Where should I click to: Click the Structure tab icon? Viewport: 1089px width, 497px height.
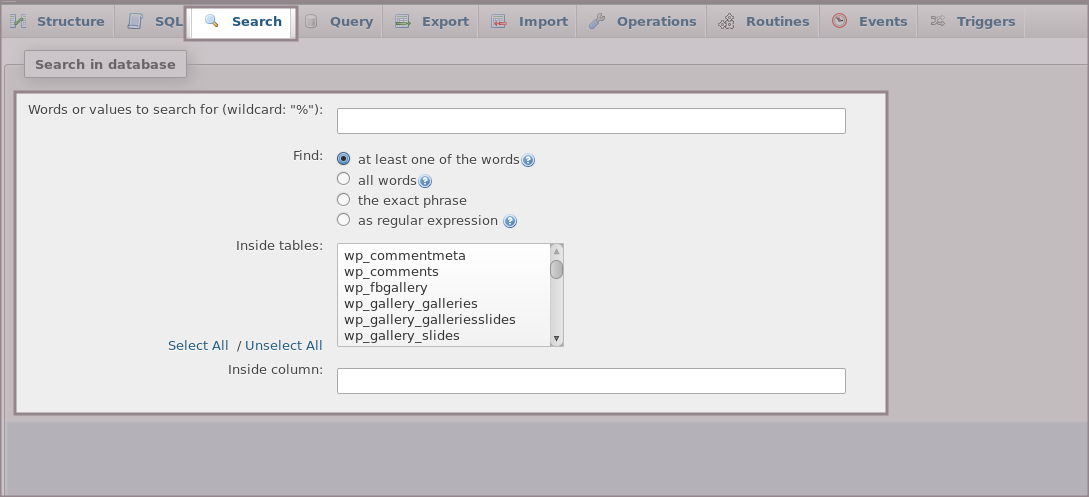tap(18, 21)
